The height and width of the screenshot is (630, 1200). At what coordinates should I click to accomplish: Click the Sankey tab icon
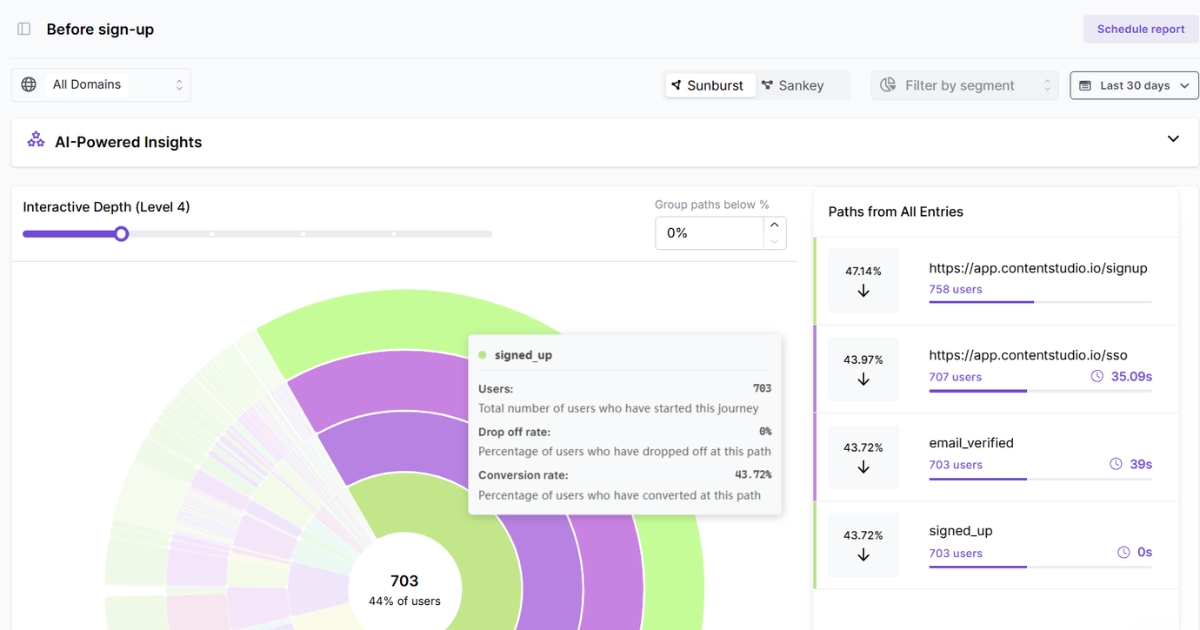tap(767, 85)
